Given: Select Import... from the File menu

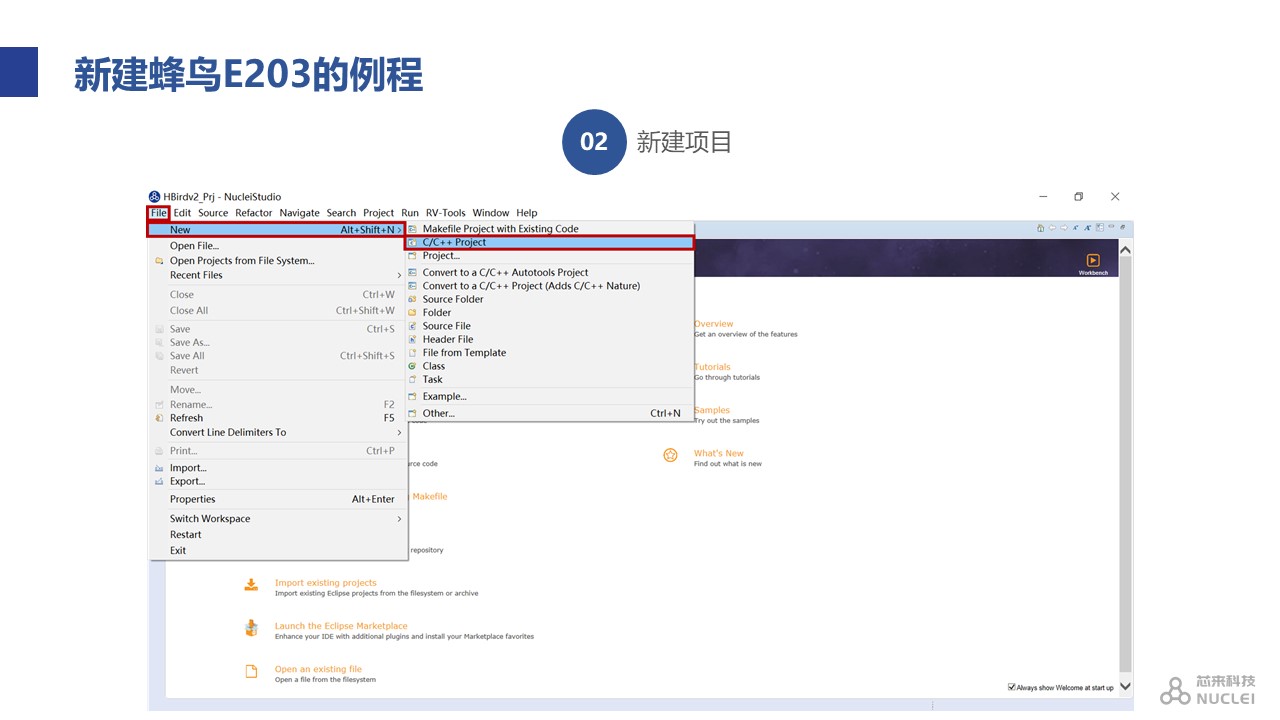Looking at the screenshot, I should tap(188, 468).
